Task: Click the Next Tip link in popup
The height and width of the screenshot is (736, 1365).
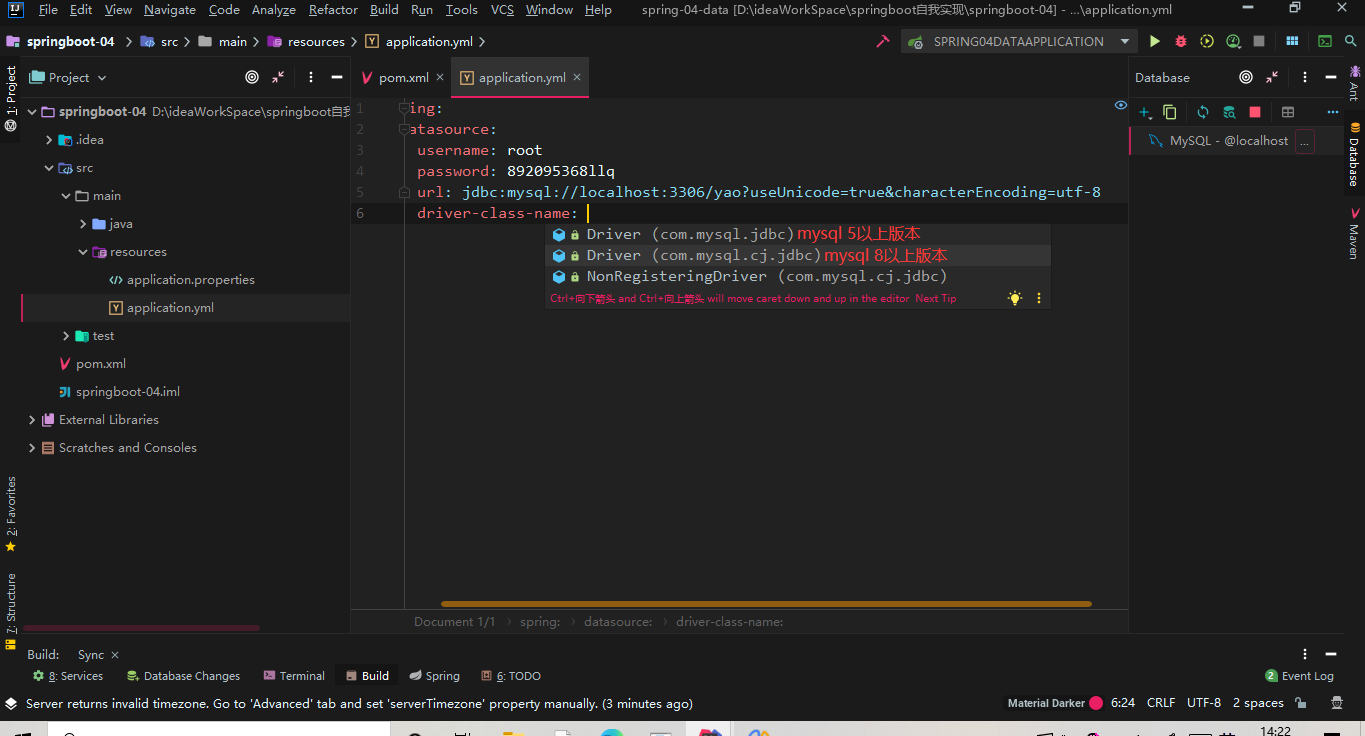Action: click(935, 298)
